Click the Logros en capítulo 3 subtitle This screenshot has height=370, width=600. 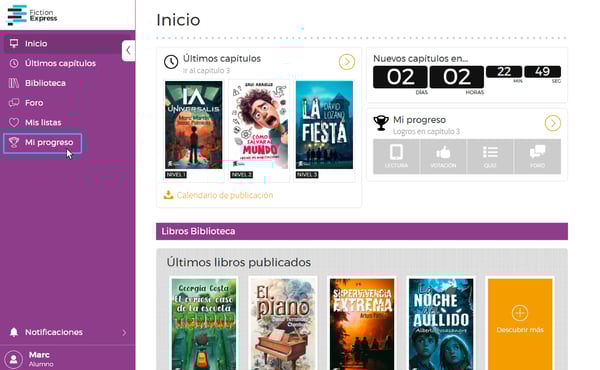click(426, 132)
